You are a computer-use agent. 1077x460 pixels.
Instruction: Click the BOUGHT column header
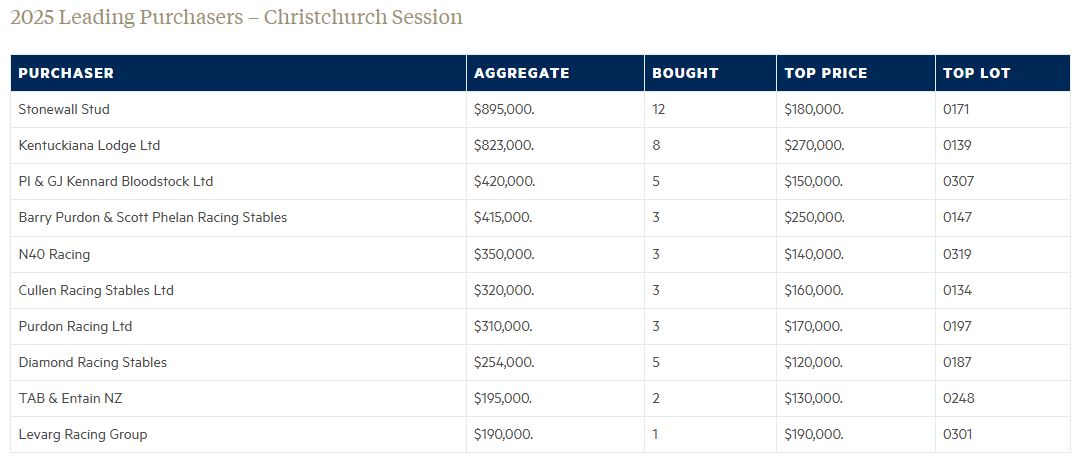(685, 73)
